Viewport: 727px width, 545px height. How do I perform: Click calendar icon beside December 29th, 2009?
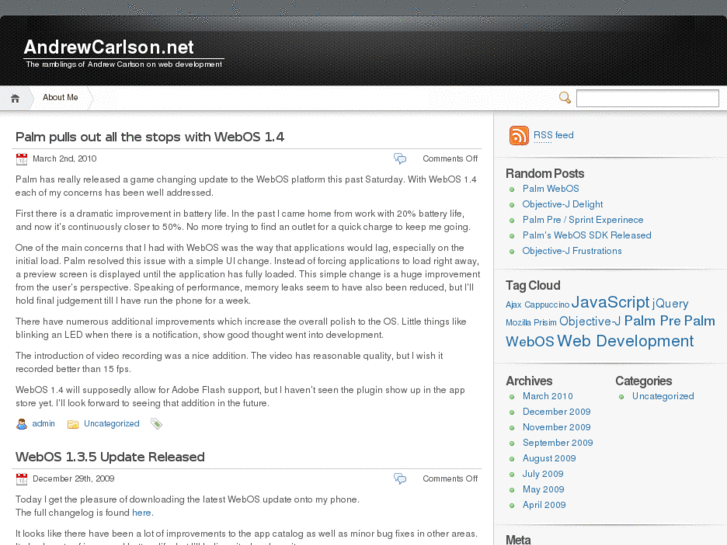(x=21, y=479)
